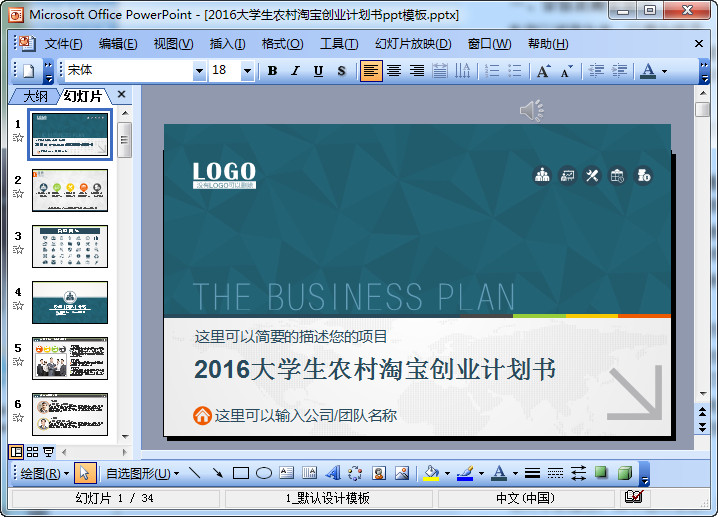Click the change text direction icon
The width and height of the screenshot is (718, 517).
462,71
